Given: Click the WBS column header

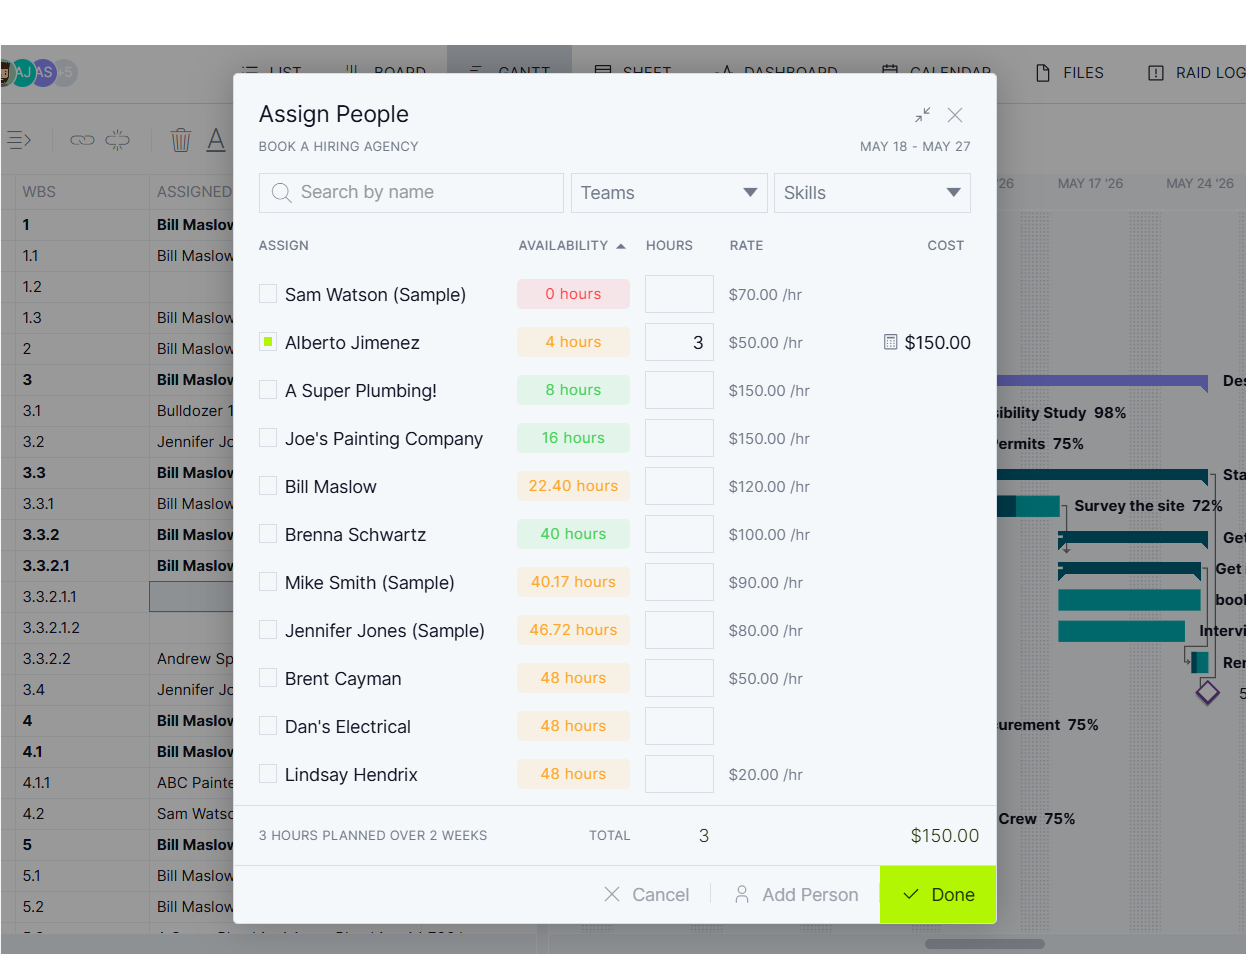Looking at the screenshot, I should 39,192.
